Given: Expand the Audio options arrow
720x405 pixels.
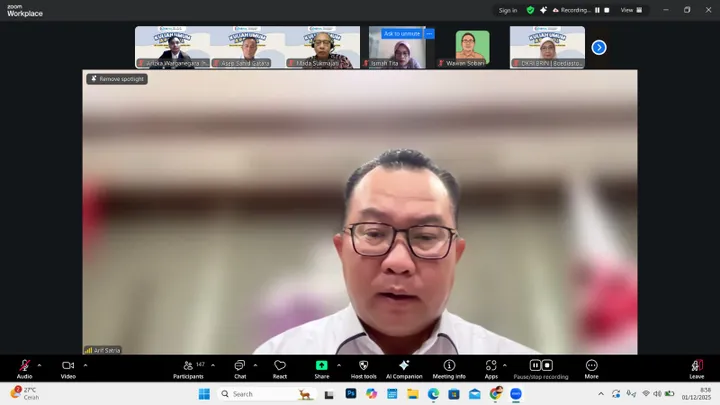Looking at the screenshot, I should point(39,365).
